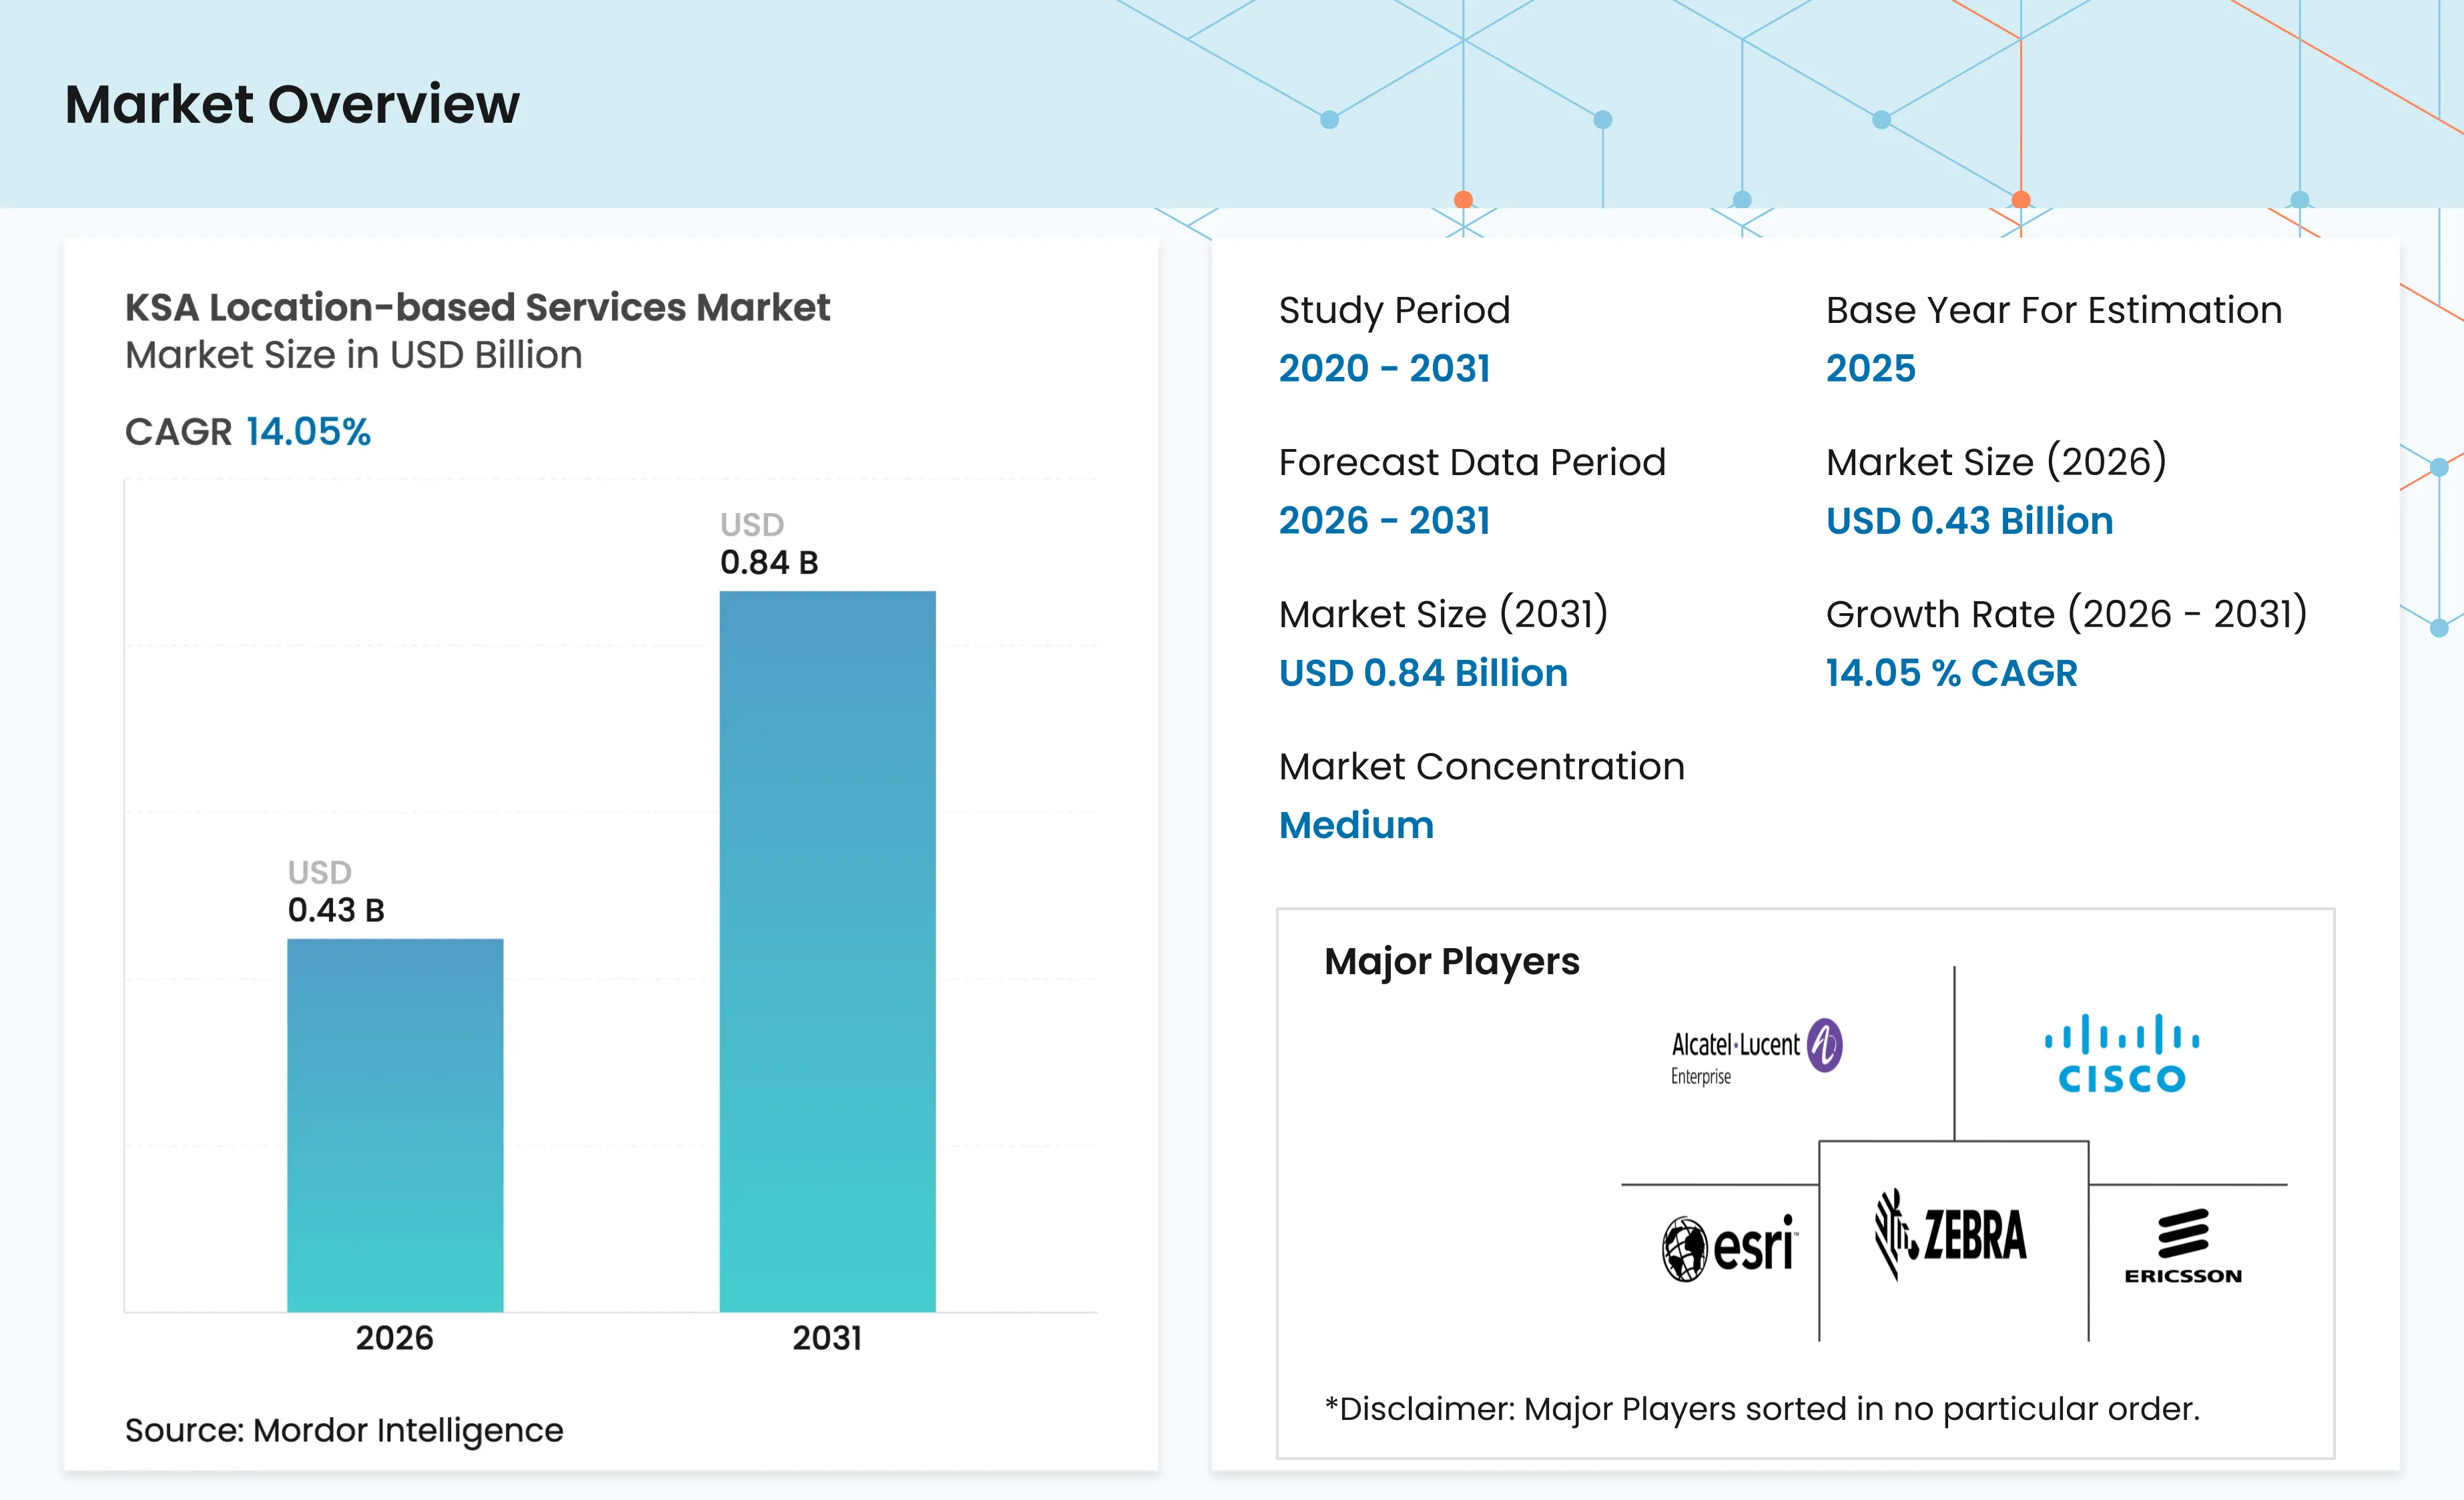The width and height of the screenshot is (2464, 1500).
Task: Click the KSA Location-based Services Market title
Action: [x=477, y=307]
